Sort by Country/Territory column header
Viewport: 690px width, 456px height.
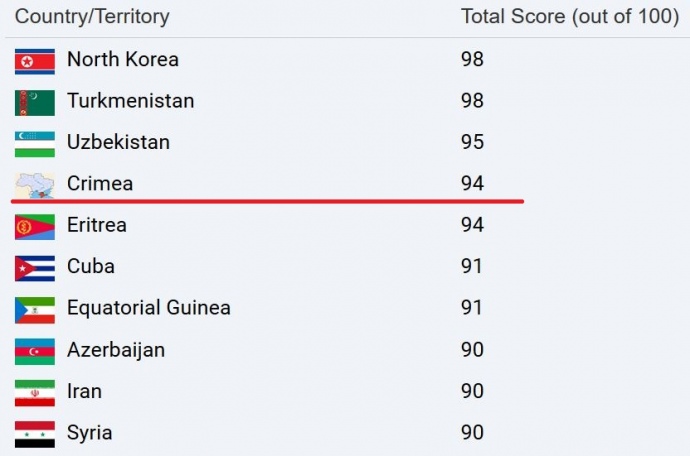point(92,17)
